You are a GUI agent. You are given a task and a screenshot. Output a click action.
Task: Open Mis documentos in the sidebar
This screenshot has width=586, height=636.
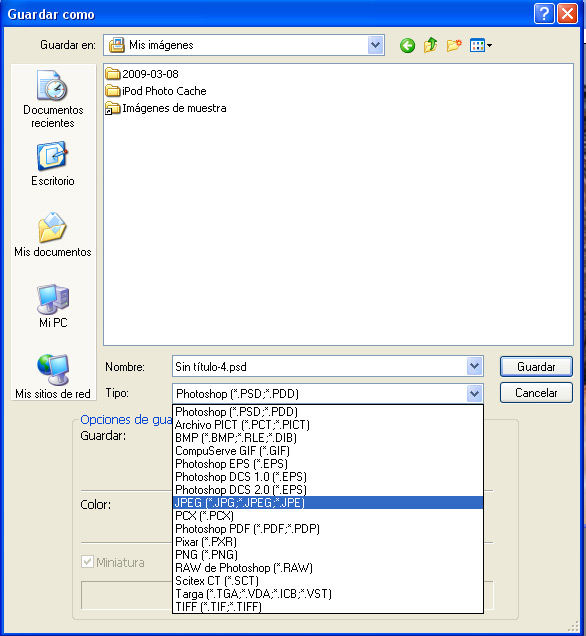(53, 234)
